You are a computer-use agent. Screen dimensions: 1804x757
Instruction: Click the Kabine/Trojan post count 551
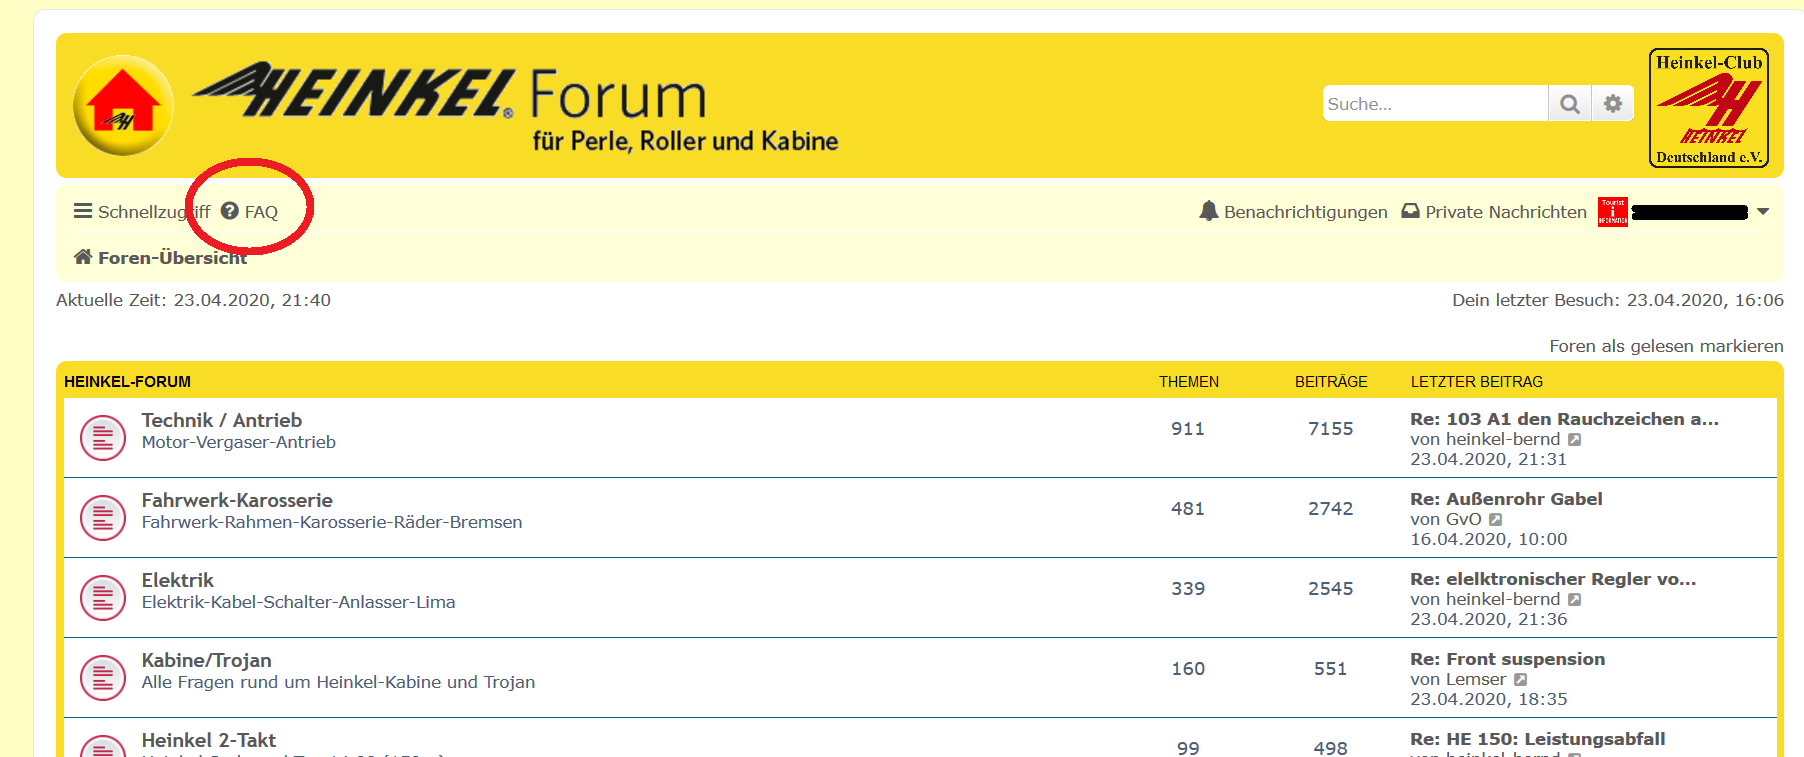coord(1331,669)
